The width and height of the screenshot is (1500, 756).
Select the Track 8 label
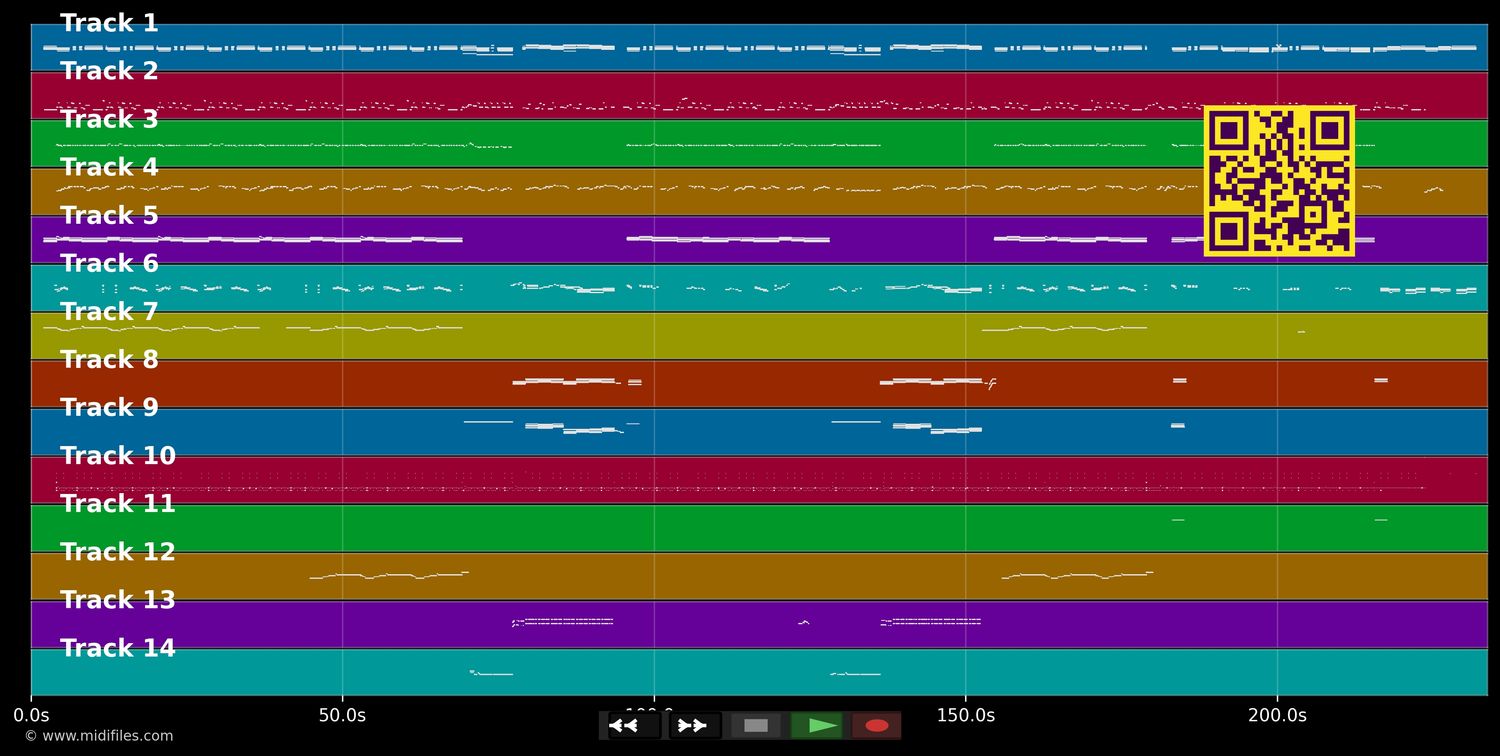point(109,359)
